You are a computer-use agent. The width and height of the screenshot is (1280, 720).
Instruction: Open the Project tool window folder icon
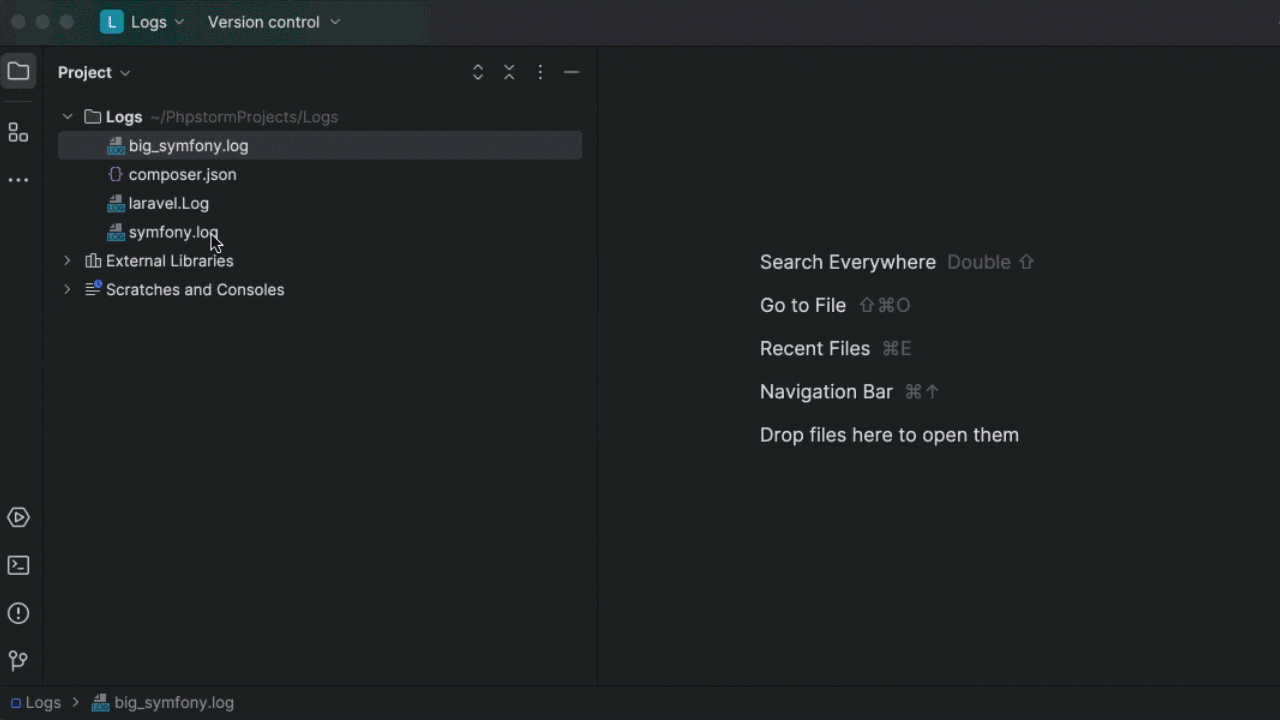coord(18,72)
